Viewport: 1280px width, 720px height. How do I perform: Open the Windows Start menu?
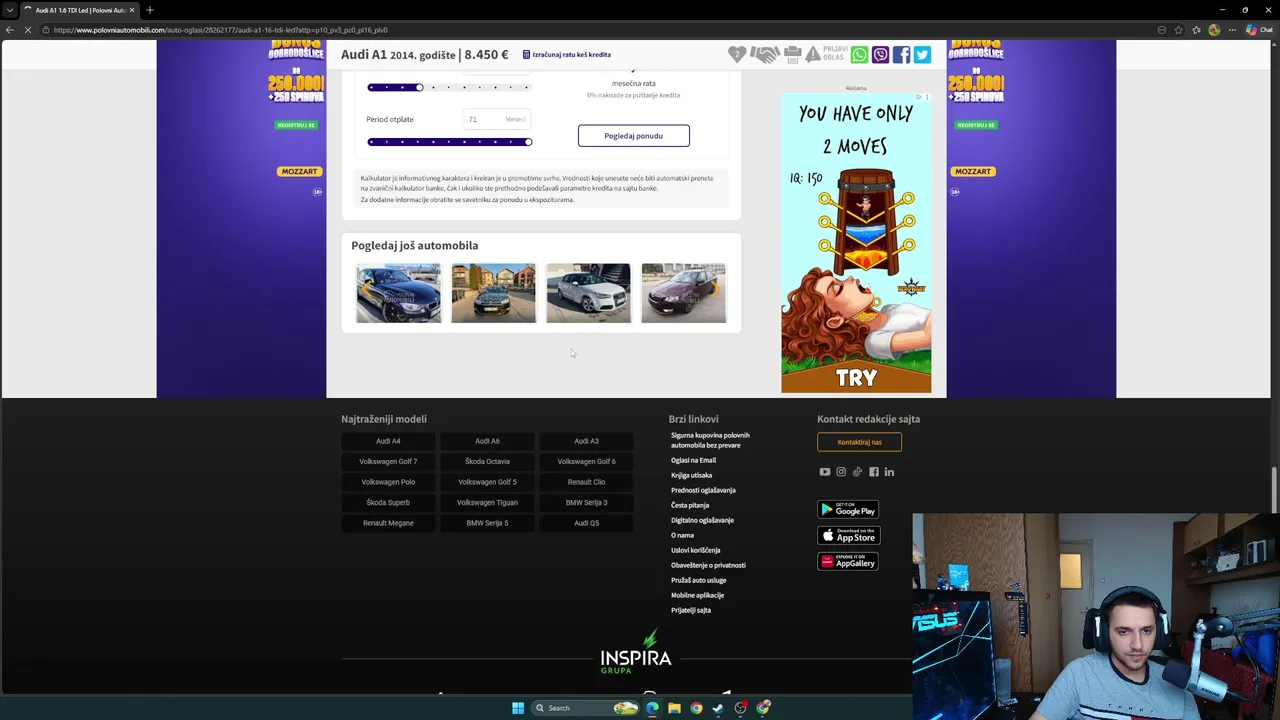(518, 708)
